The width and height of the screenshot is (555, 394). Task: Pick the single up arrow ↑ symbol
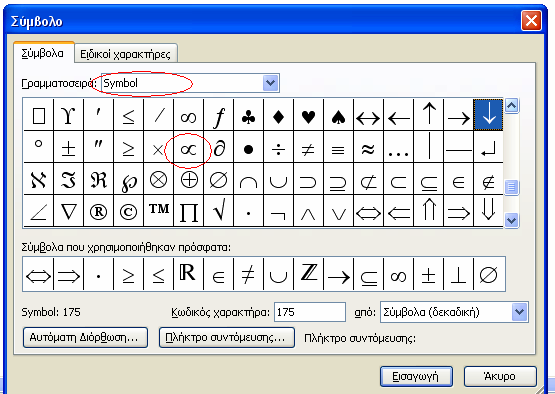tap(429, 115)
